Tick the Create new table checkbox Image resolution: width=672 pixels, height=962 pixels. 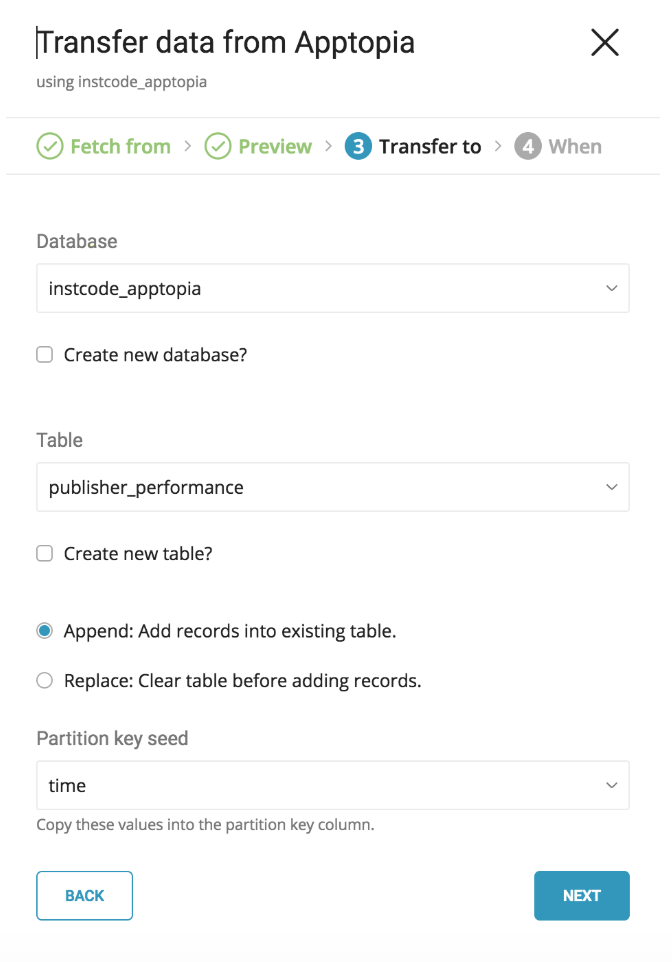(45, 554)
